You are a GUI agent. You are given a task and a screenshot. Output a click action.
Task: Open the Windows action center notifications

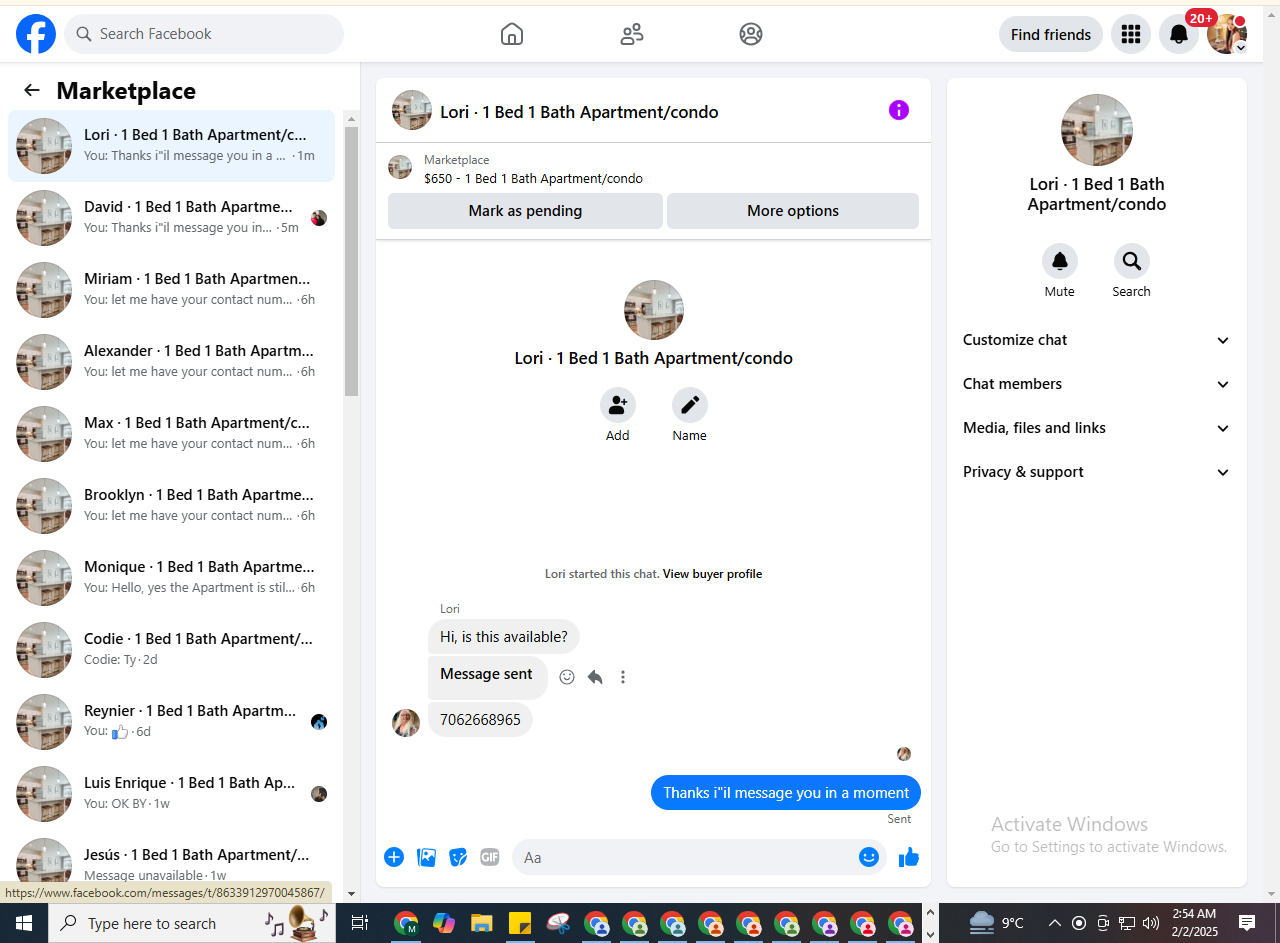1247,923
